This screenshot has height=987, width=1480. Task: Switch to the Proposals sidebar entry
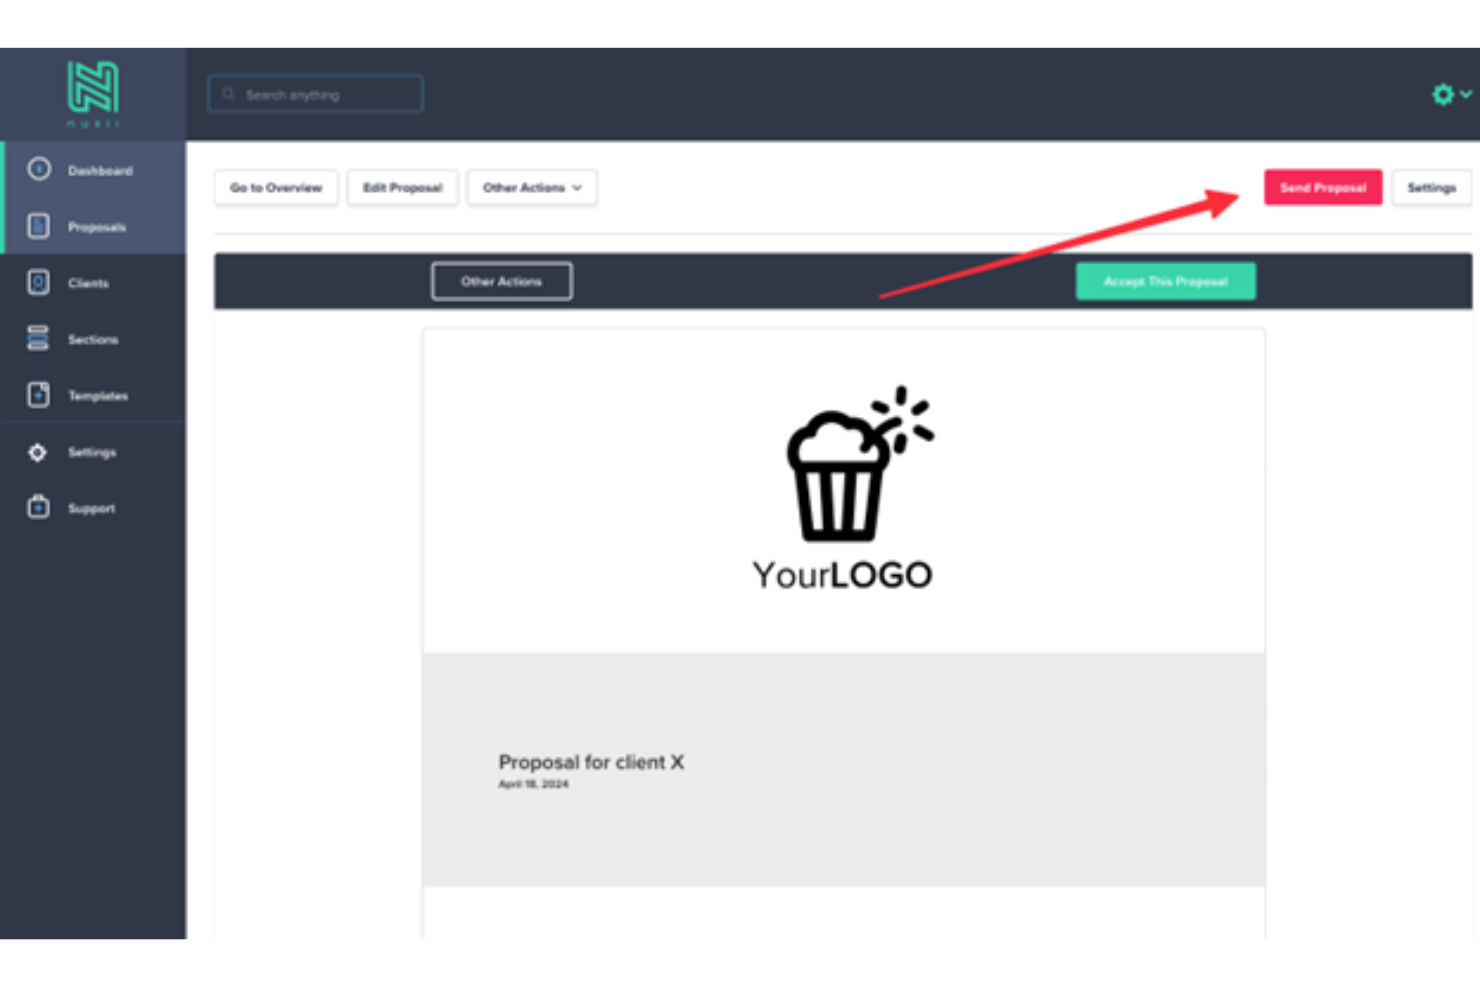click(96, 226)
